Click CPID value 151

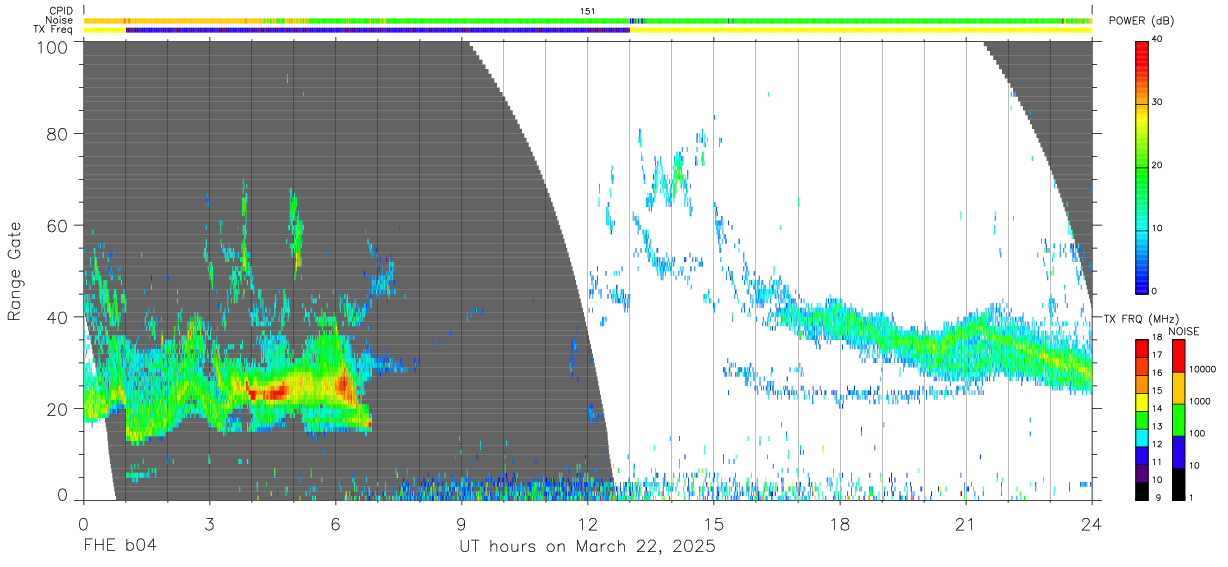coord(588,11)
